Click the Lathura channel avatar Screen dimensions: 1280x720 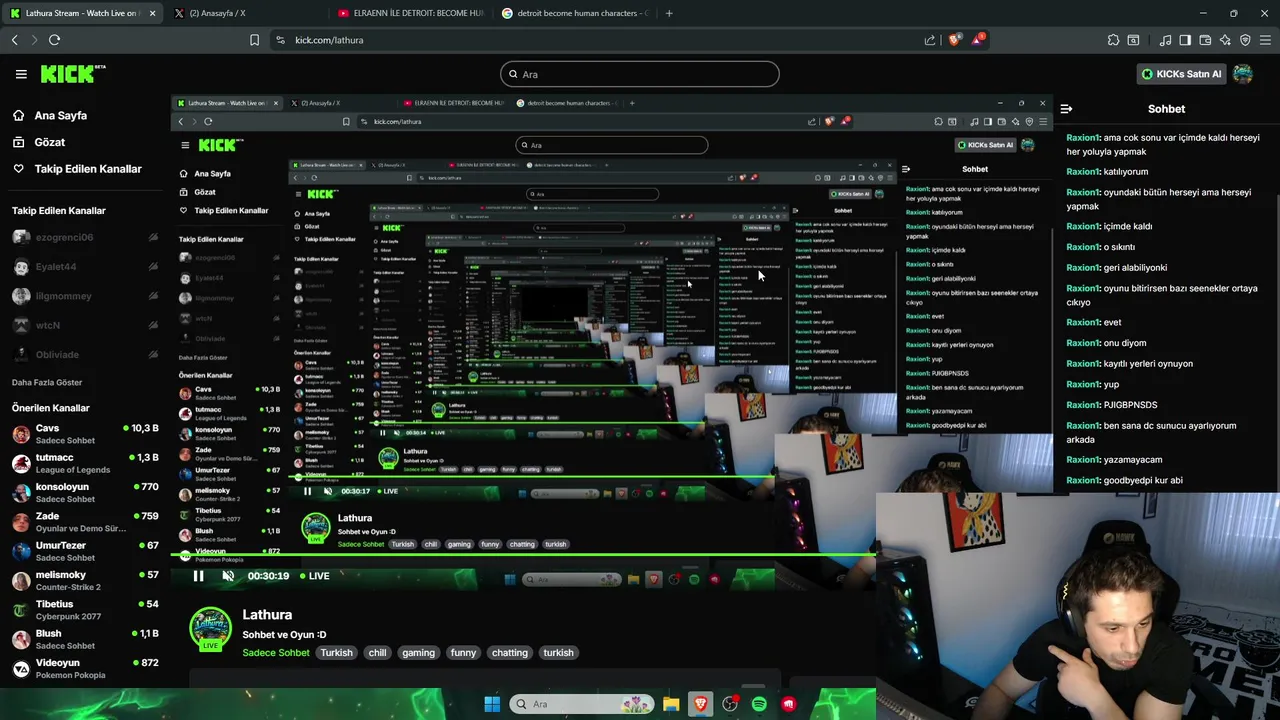pos(211,629)
